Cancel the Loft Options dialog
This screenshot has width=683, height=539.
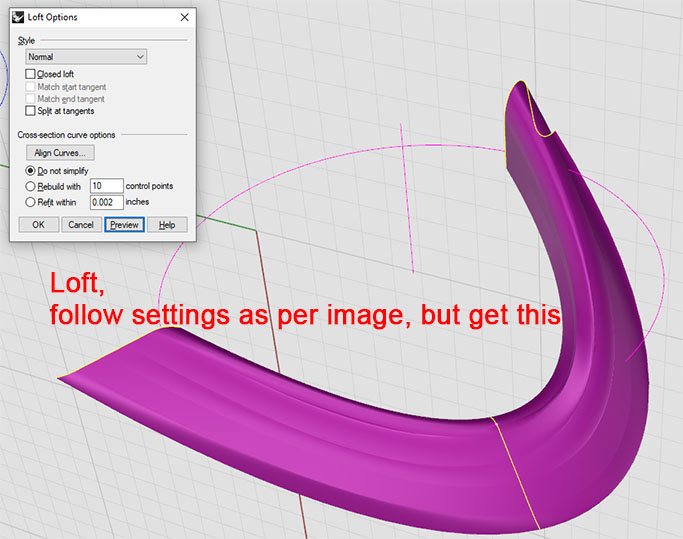coord(81,225)
